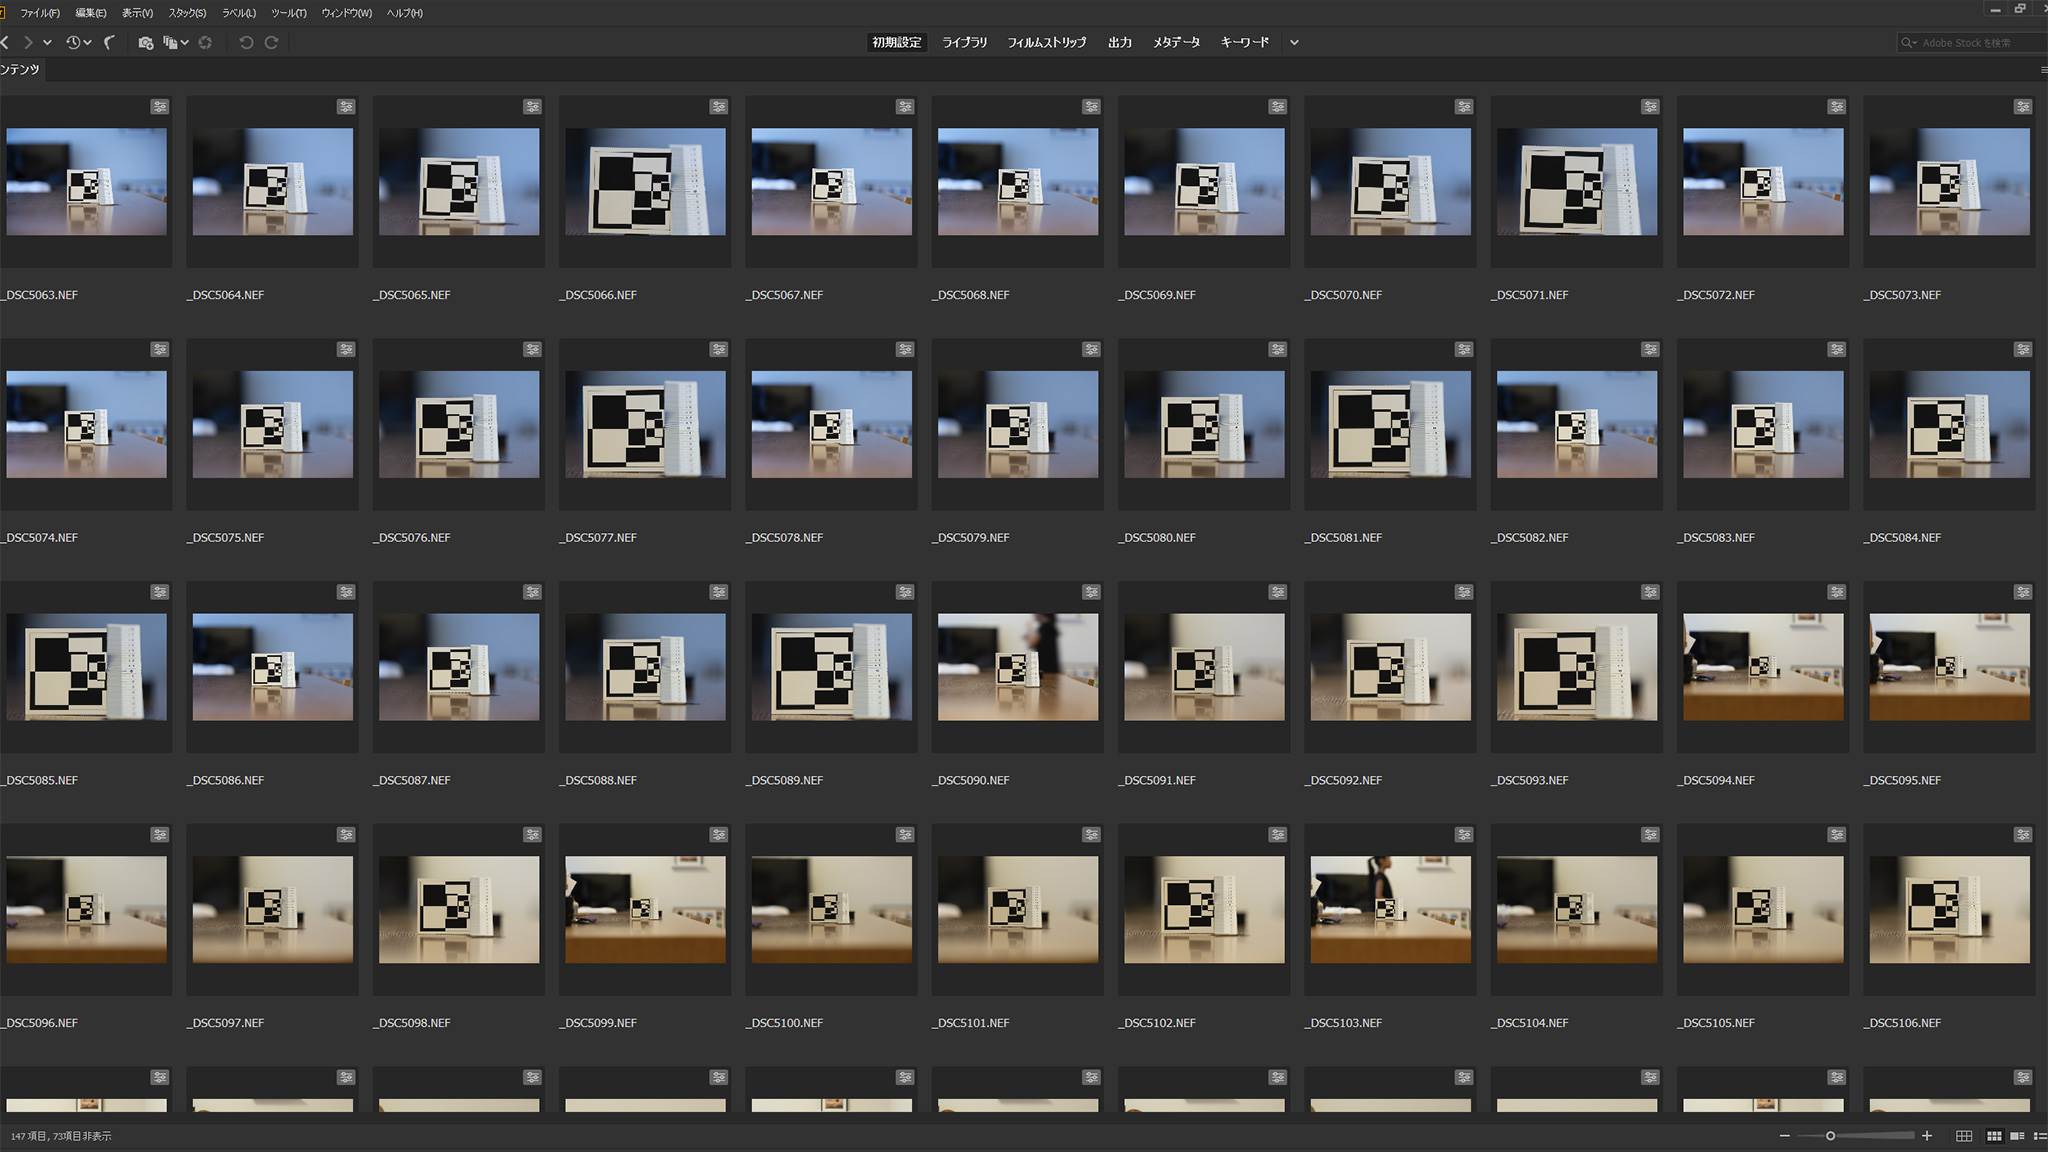Switch to the キーワード workspace
This screenshot has width=2048, height=1152.
1245,42
